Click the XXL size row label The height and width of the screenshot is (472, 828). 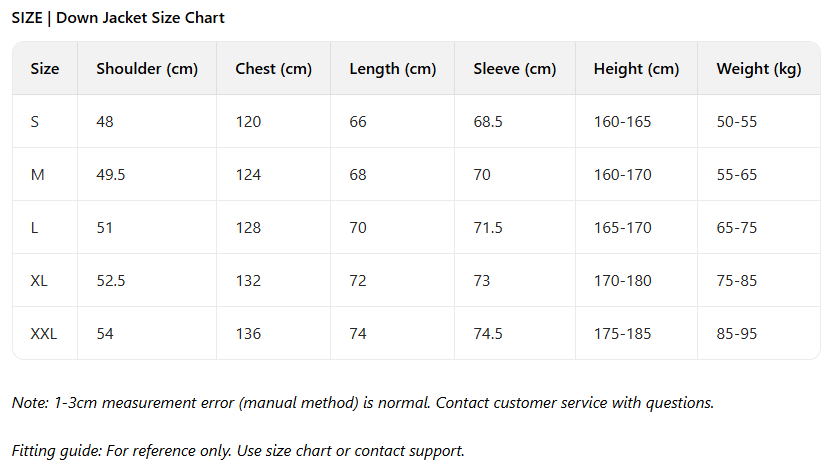(x=44, y=333)
